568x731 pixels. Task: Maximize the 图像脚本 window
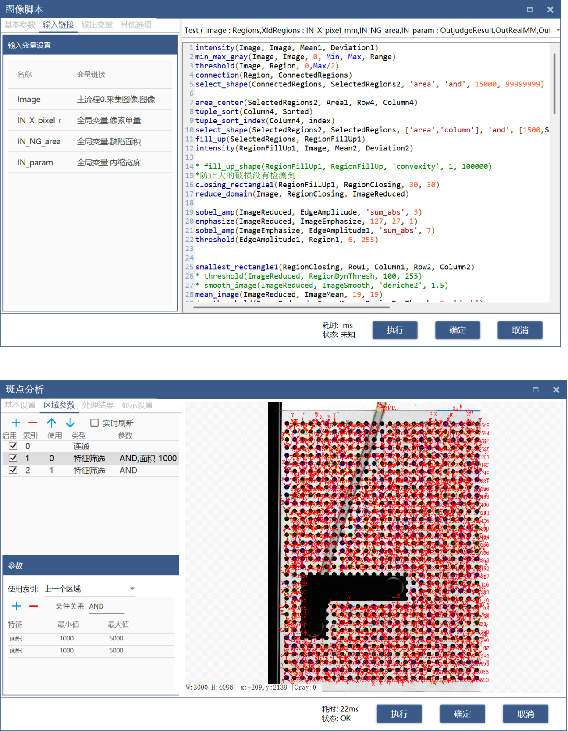(x=530, y=9)
